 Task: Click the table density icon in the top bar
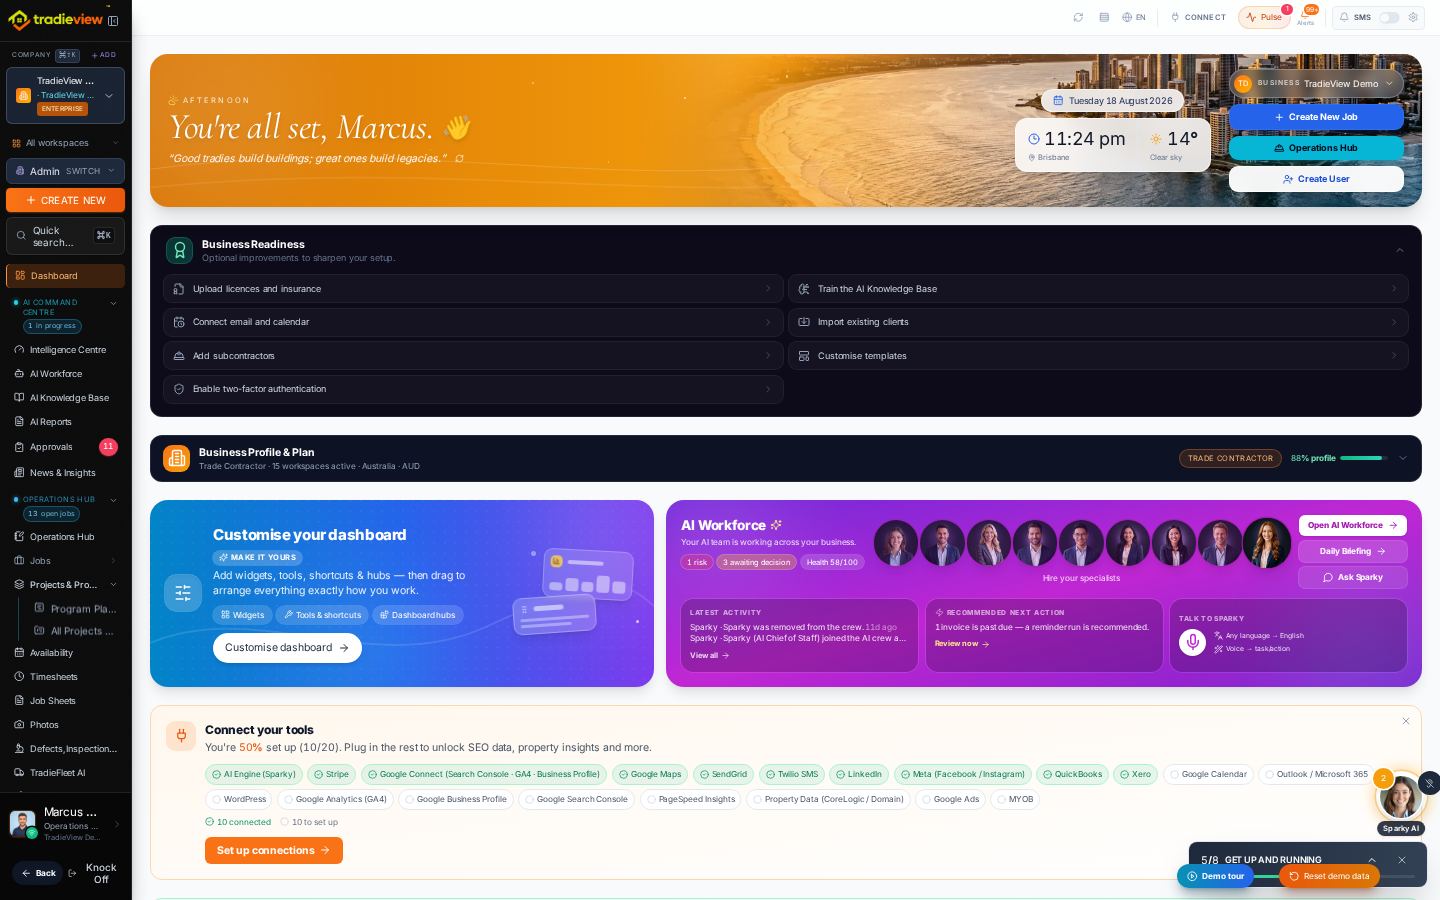point(1104,17)
